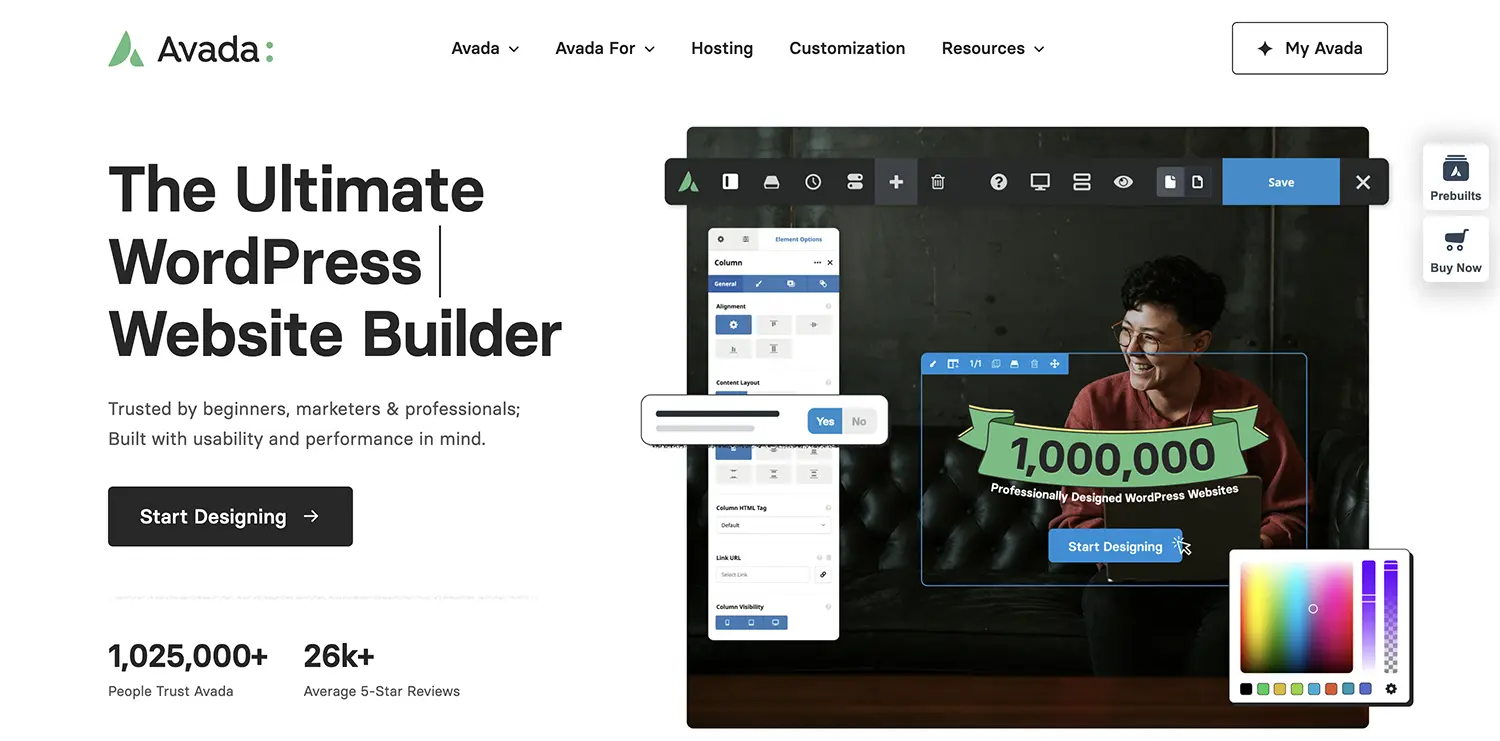Switch to the Element Options tab
The width and height of the screenshot is (1500, 741).
coord(799,239)
